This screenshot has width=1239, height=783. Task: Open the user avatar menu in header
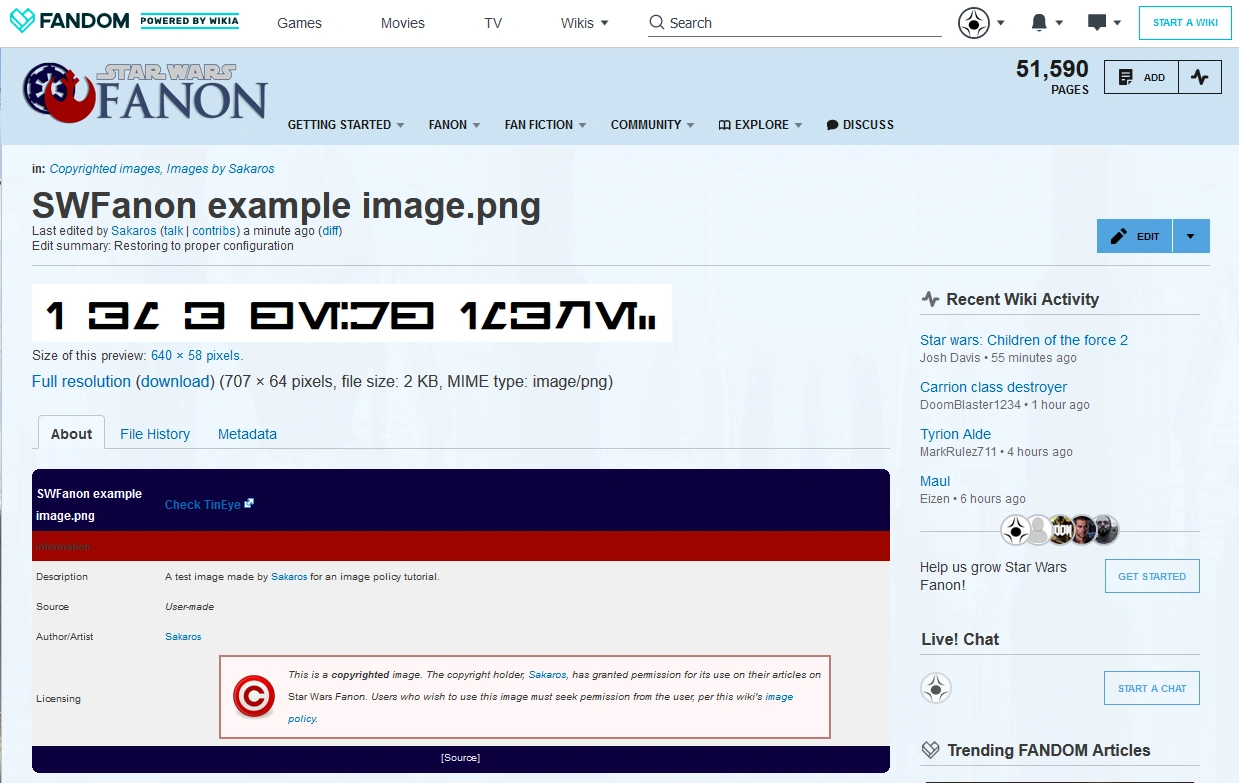[x=973, y=22]
